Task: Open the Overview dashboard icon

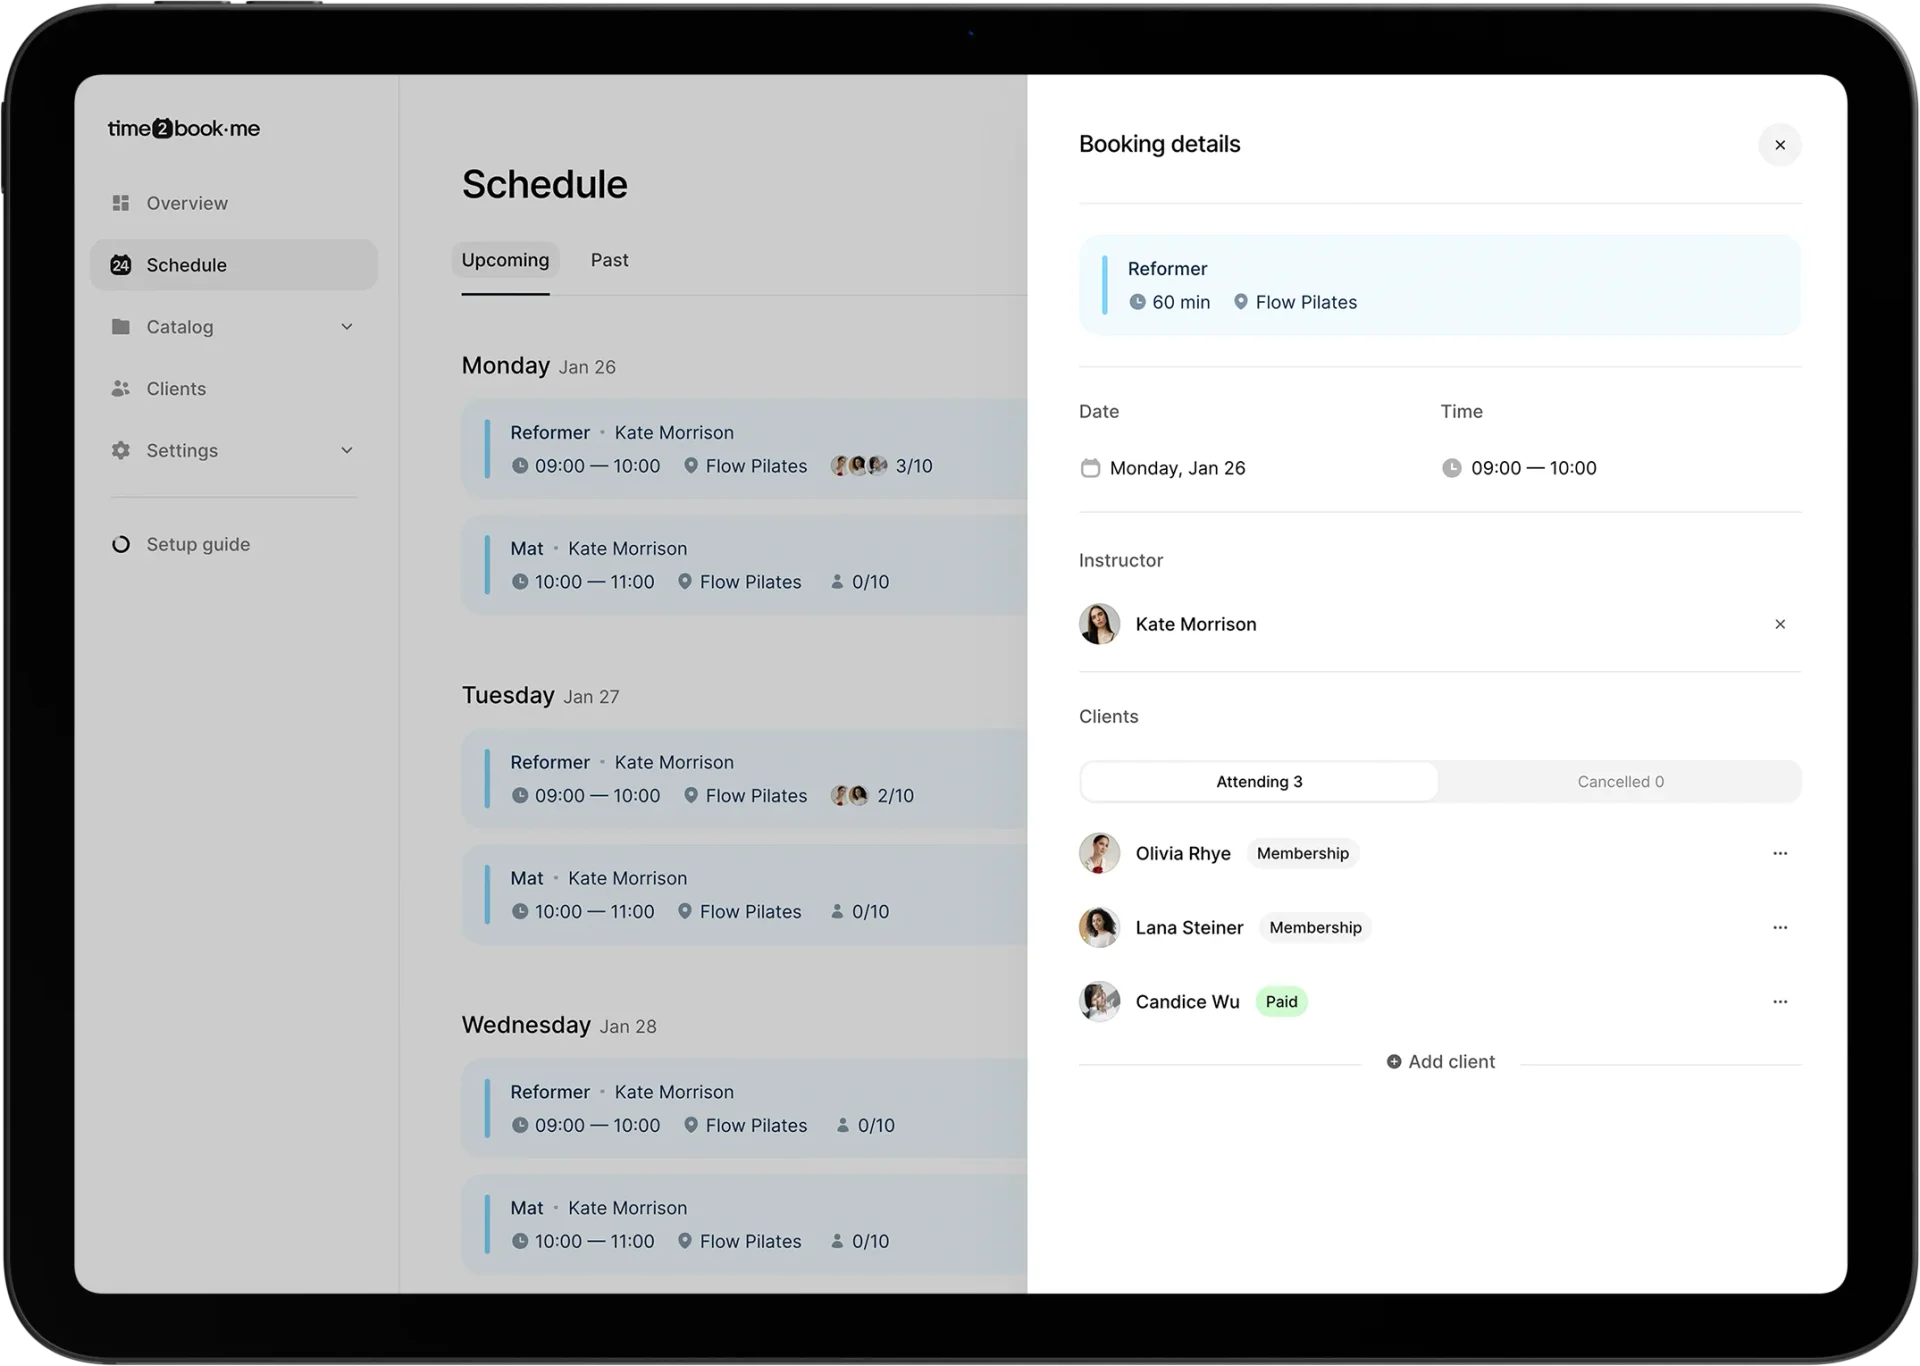Action: (120, 203)
